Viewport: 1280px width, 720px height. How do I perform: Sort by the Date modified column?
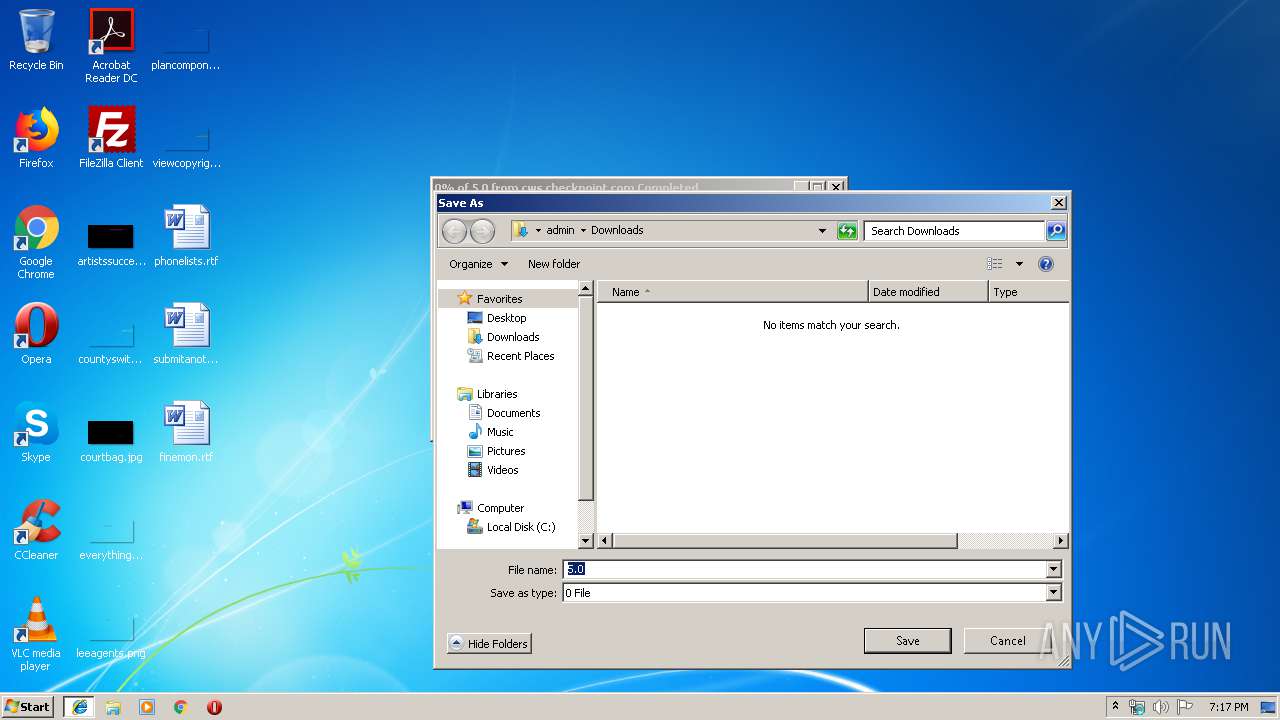coord(928,292)
